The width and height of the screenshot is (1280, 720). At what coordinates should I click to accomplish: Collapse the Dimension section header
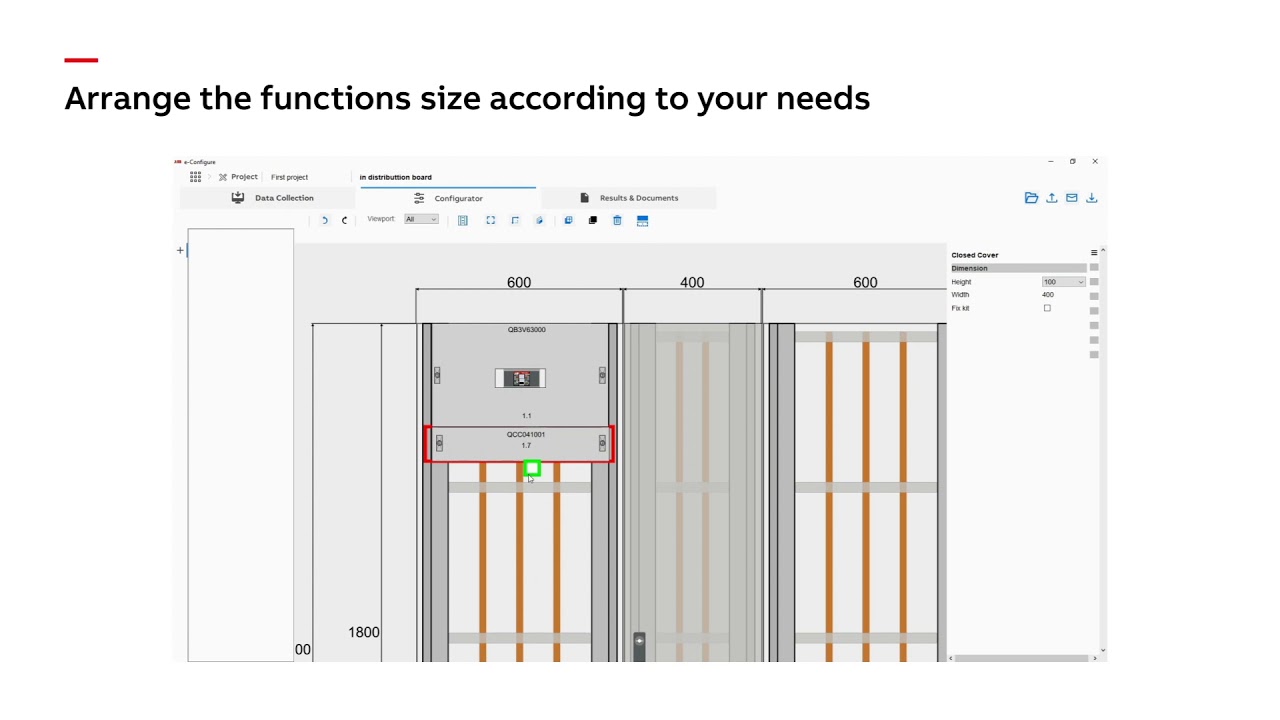1018,268
